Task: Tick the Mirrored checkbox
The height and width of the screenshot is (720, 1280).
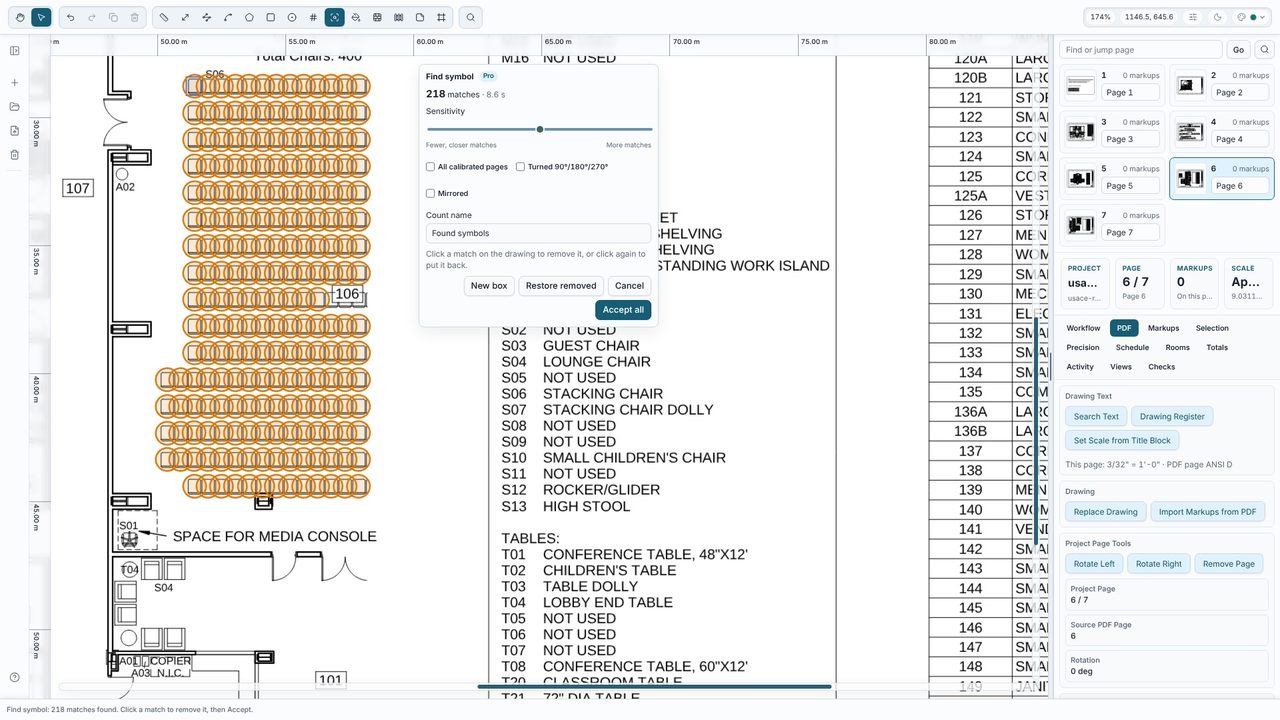Action: 430,193
